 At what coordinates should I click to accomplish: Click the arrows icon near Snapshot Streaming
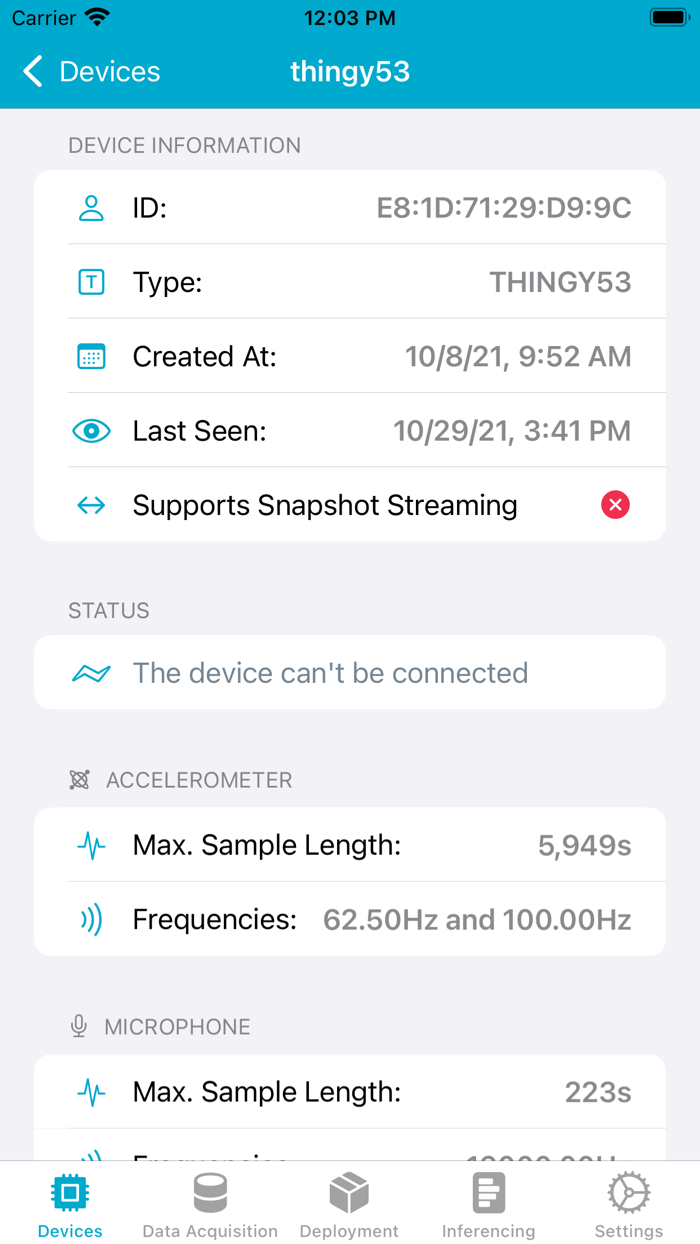pos(91,505)
